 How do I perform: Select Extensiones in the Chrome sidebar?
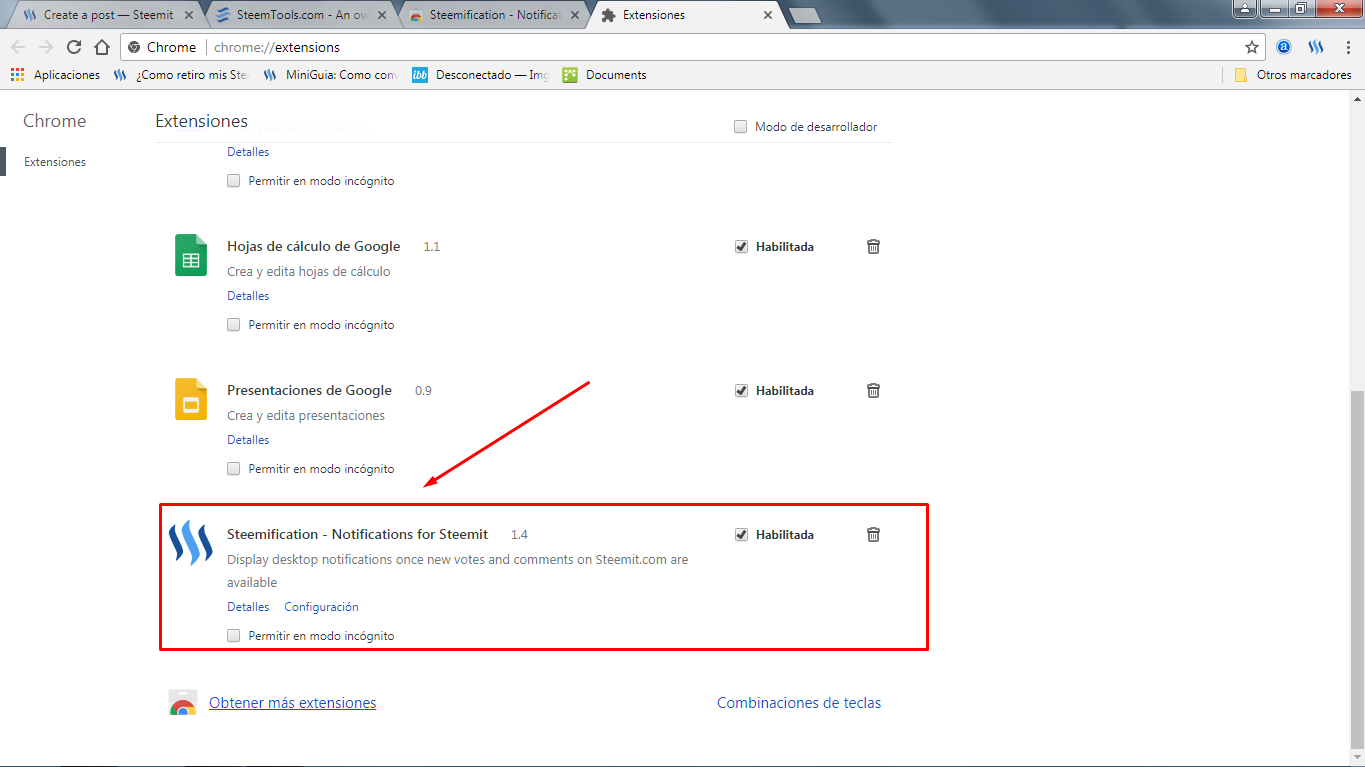[x=55, y=162]
